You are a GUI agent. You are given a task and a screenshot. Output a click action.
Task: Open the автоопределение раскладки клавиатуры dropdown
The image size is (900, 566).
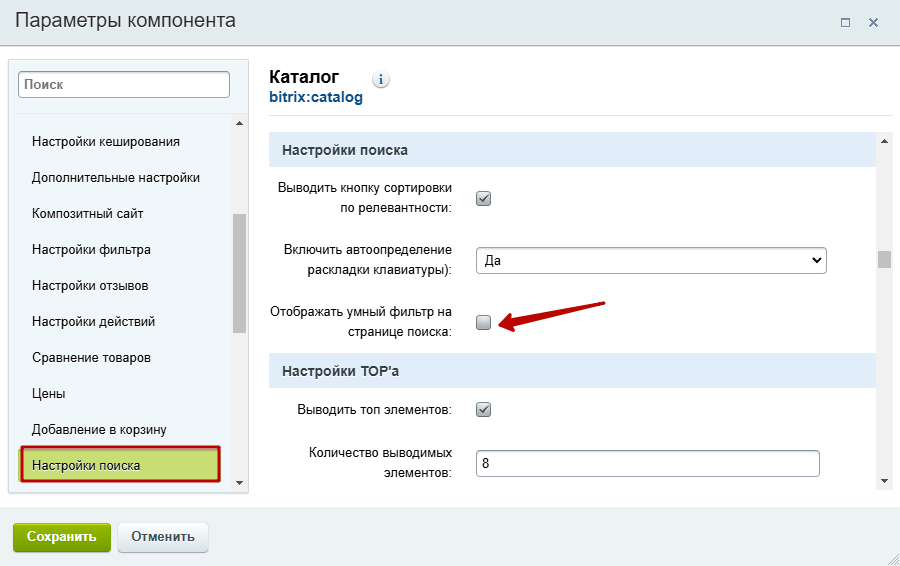(x=651, y=261)
